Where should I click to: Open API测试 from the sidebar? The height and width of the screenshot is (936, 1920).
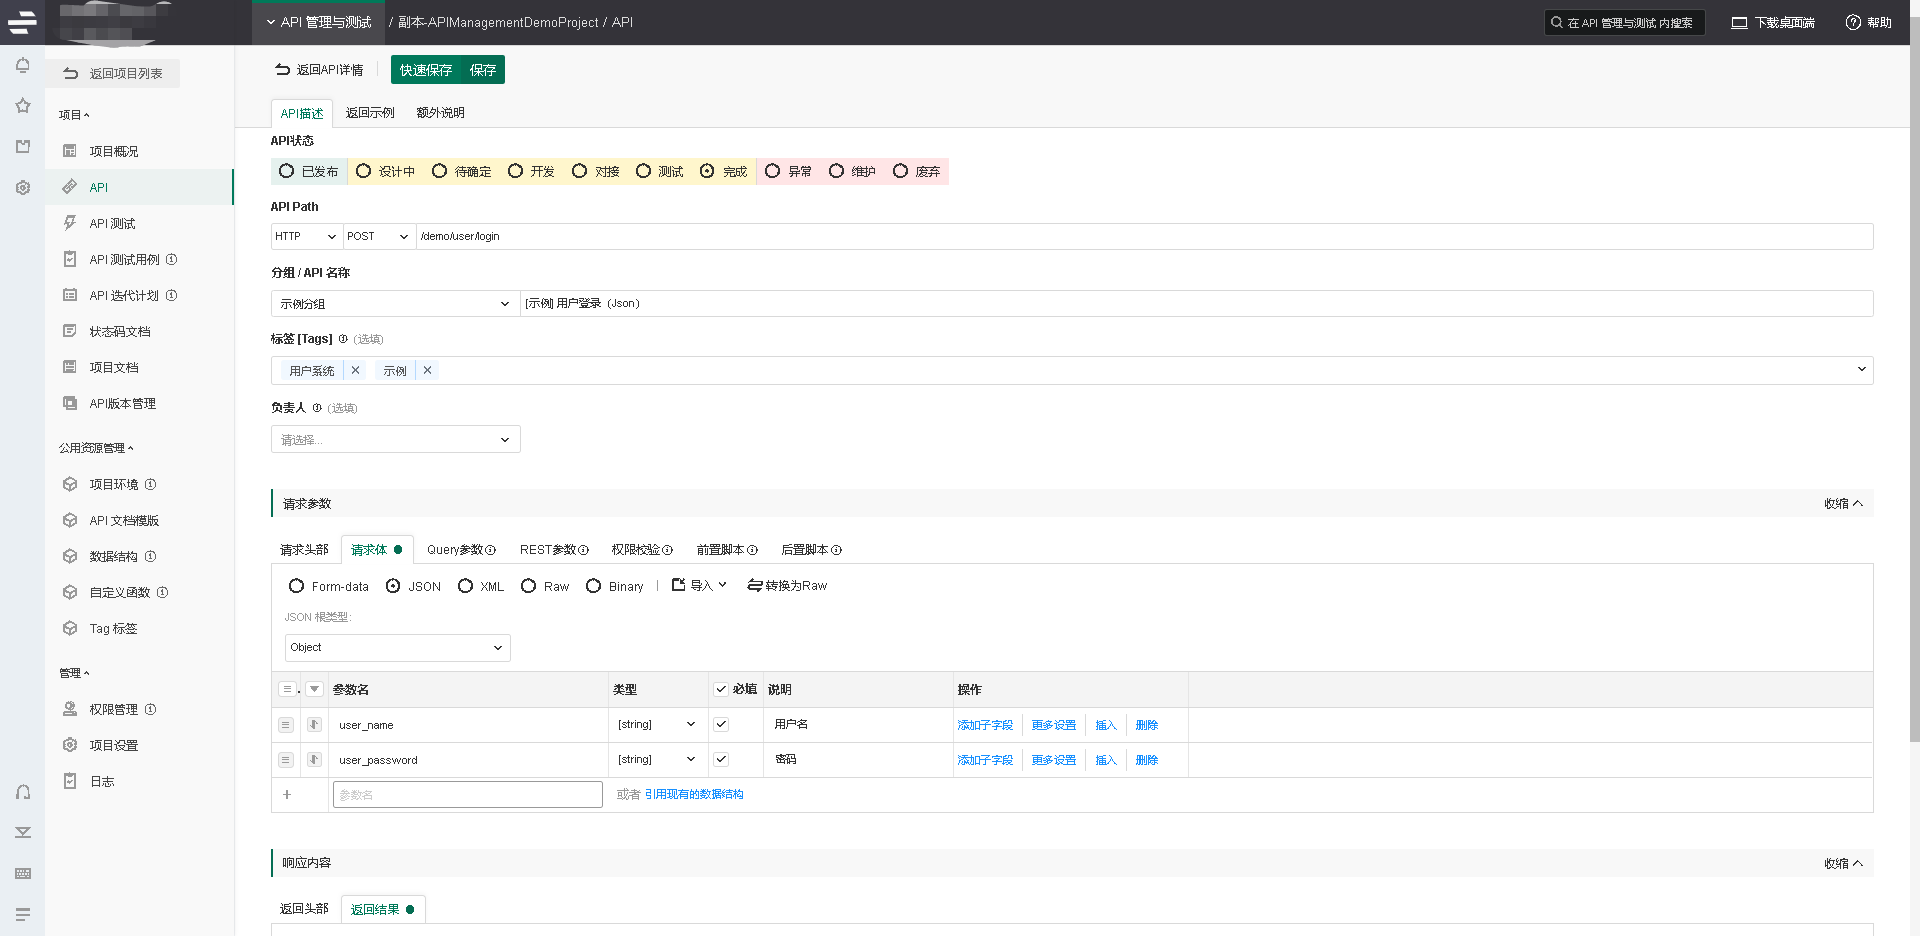coord(110,223)
